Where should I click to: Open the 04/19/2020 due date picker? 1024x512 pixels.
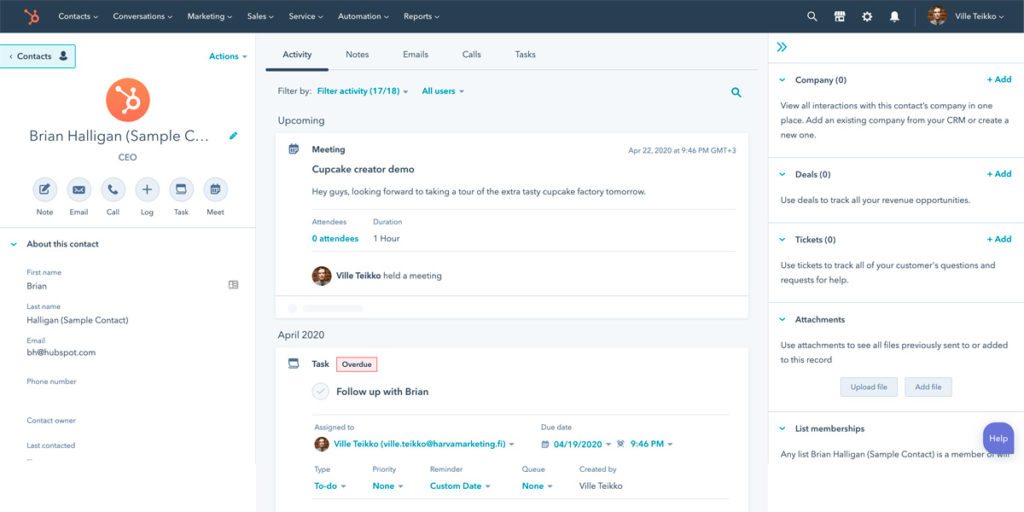(582, 444)
